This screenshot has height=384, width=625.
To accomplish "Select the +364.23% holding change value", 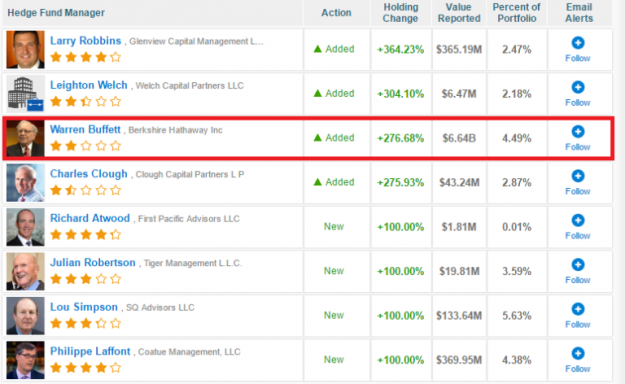I will tap(401, 49).
